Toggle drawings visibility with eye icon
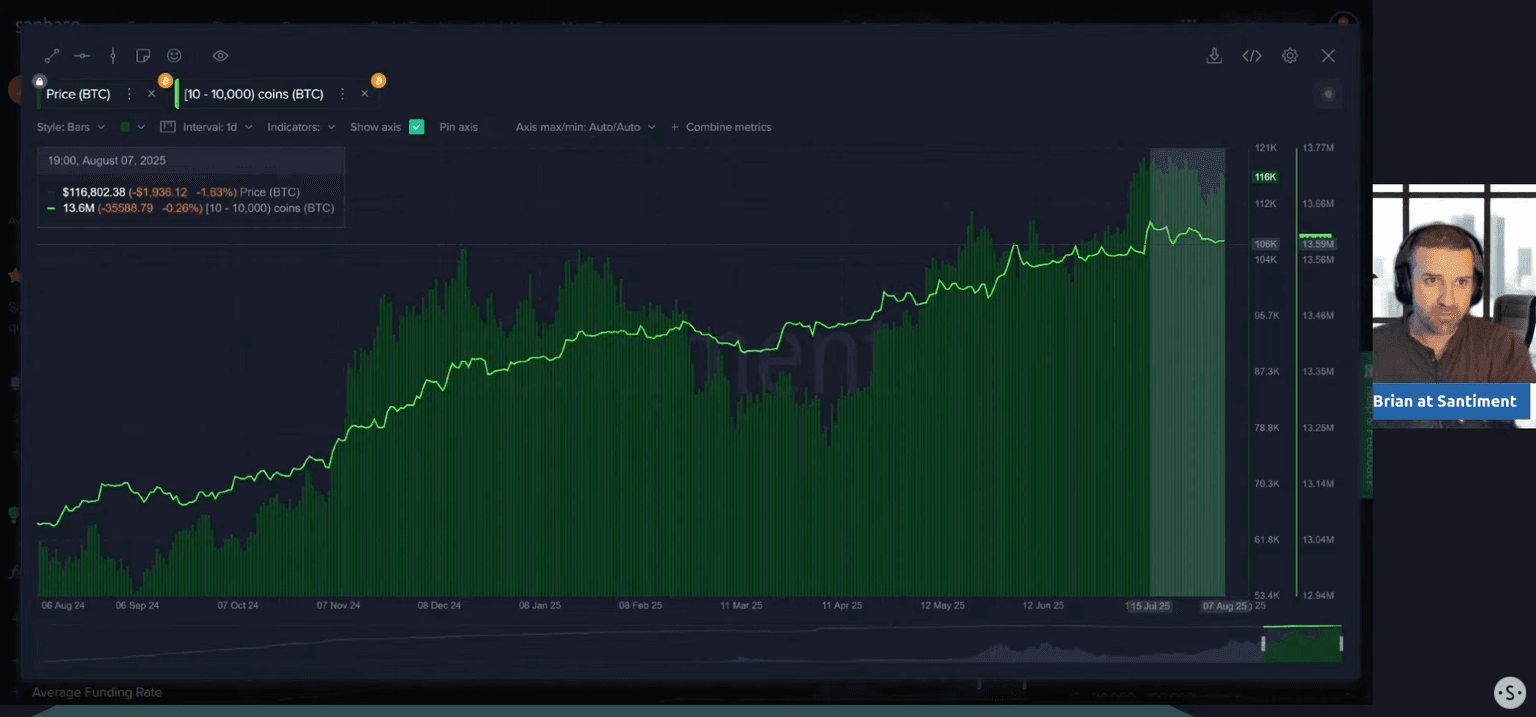The width and height of the screenshot is (1536, 717). click(221, 56)
